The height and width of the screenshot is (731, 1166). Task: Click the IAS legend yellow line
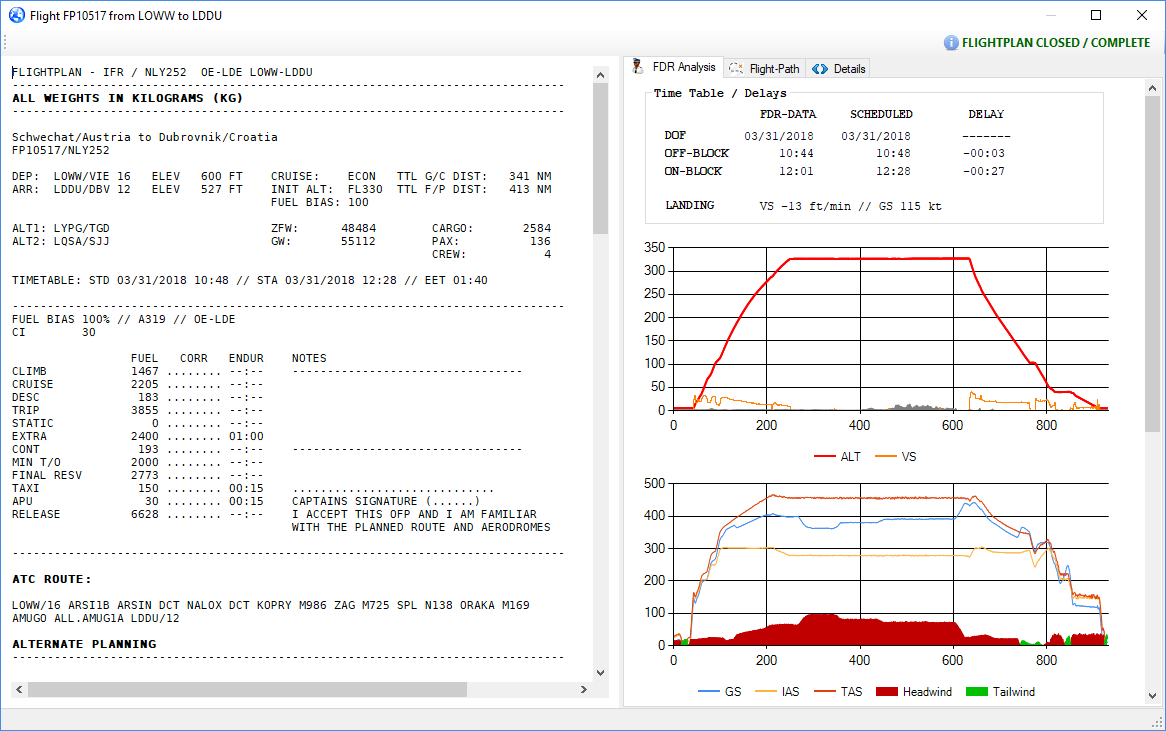[x=766, y=692]
